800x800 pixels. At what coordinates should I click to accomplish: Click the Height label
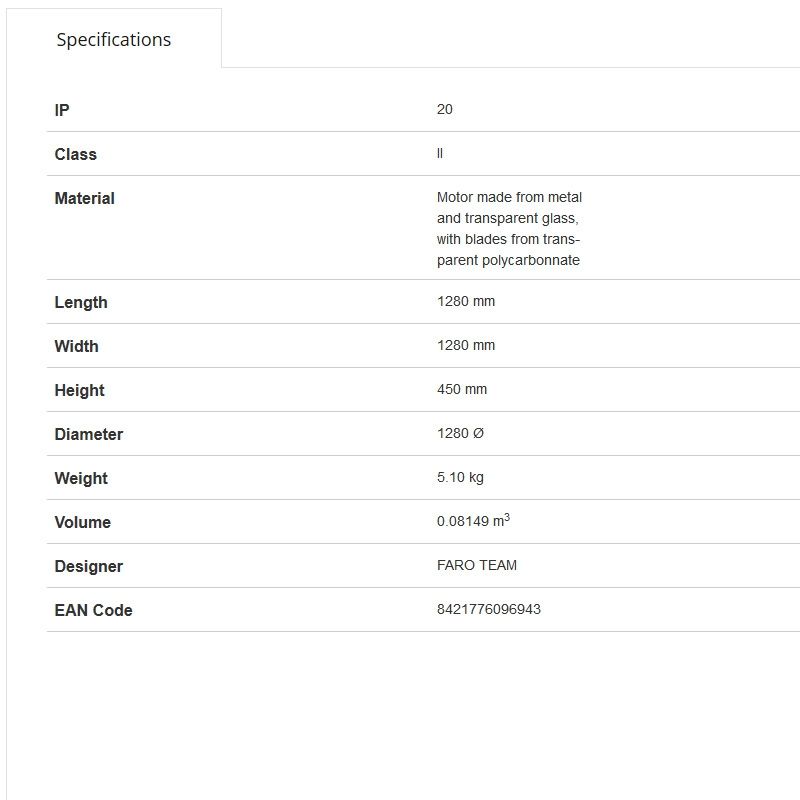point(79,390)
